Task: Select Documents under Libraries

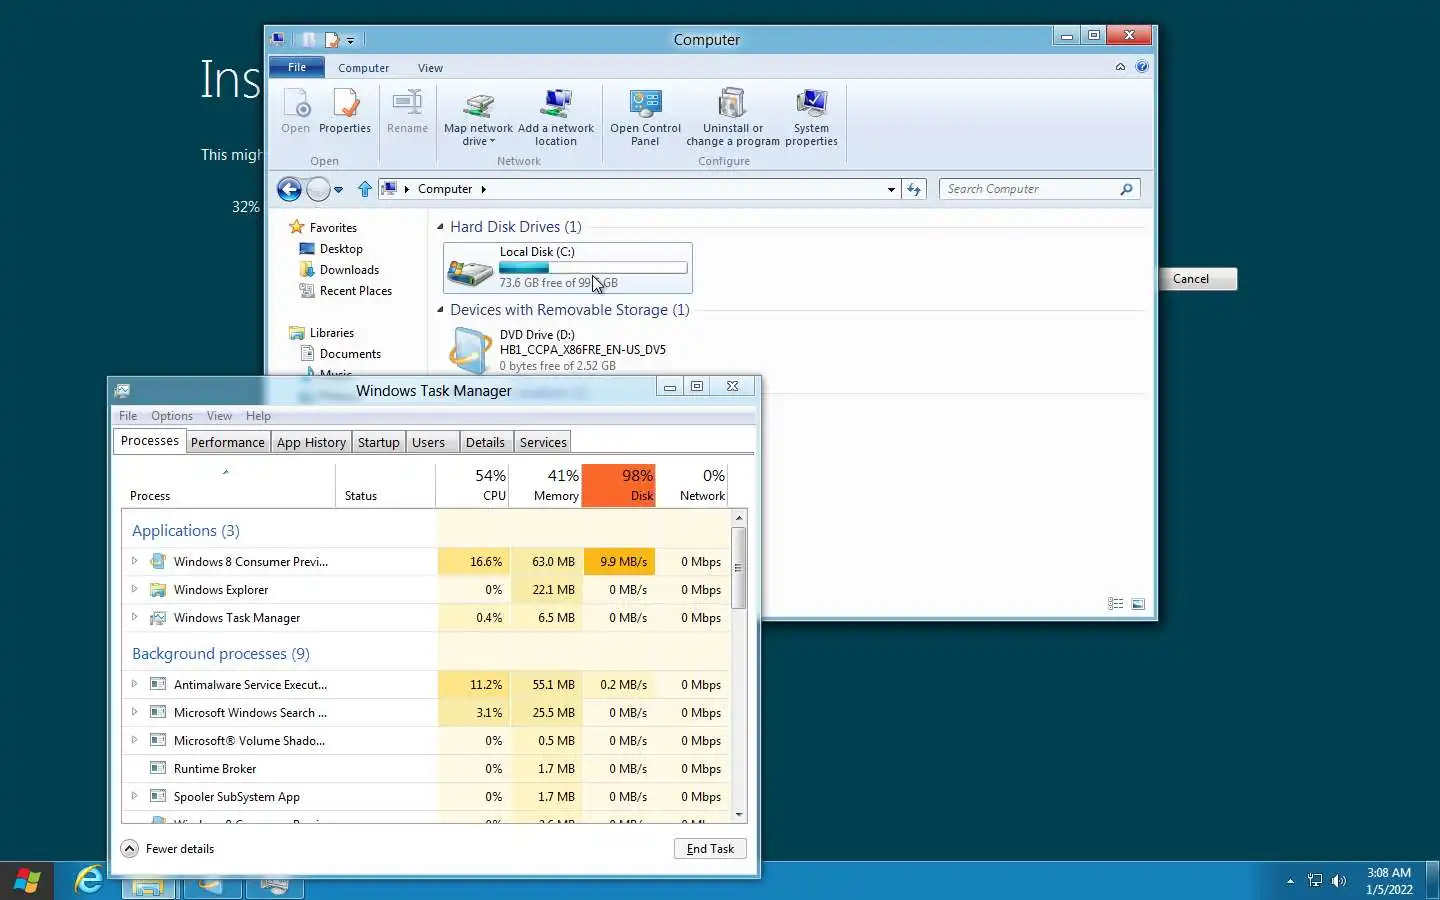Action: [x=350, y=354]
